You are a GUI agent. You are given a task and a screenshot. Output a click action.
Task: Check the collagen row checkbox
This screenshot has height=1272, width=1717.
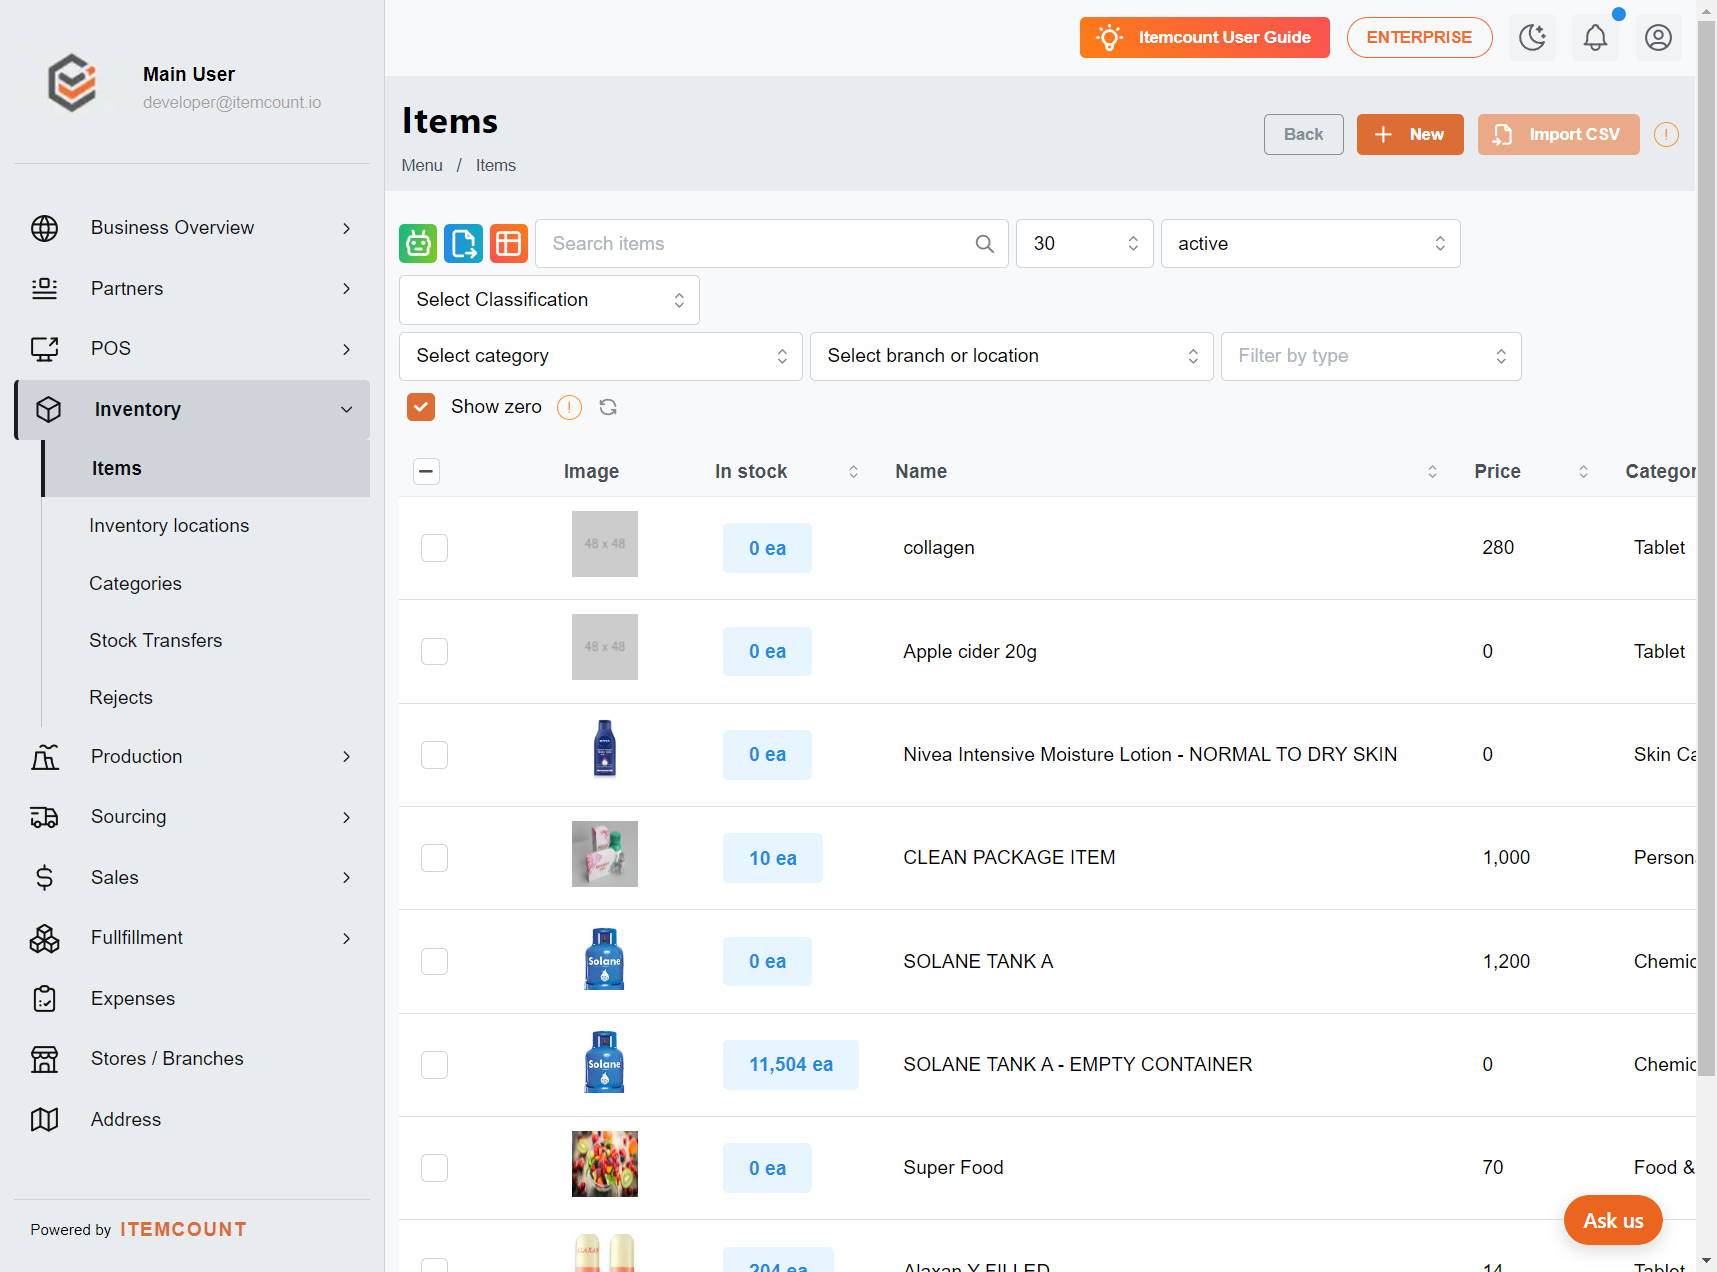click(434, 548)
